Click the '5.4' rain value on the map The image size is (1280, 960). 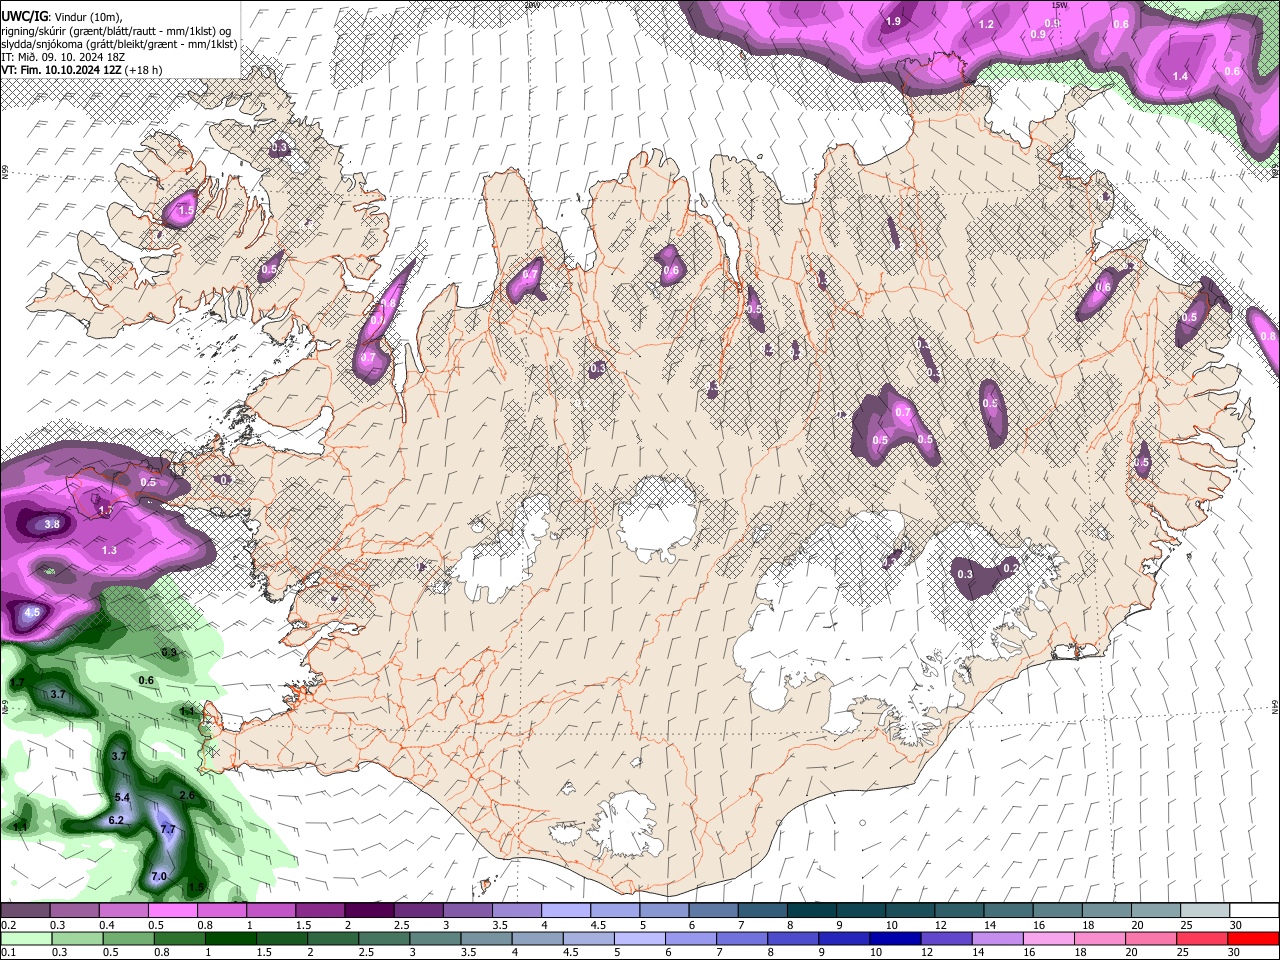123,797
